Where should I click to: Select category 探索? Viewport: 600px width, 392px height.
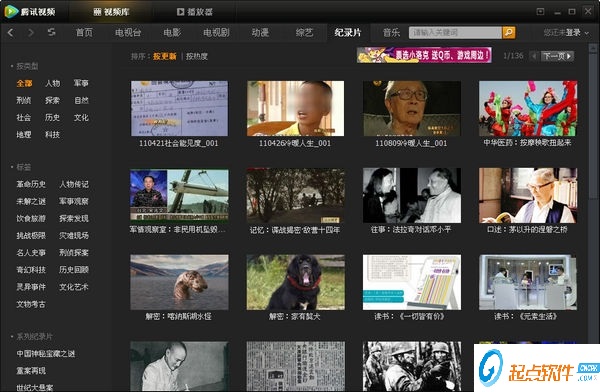click(x=52, y=100)
